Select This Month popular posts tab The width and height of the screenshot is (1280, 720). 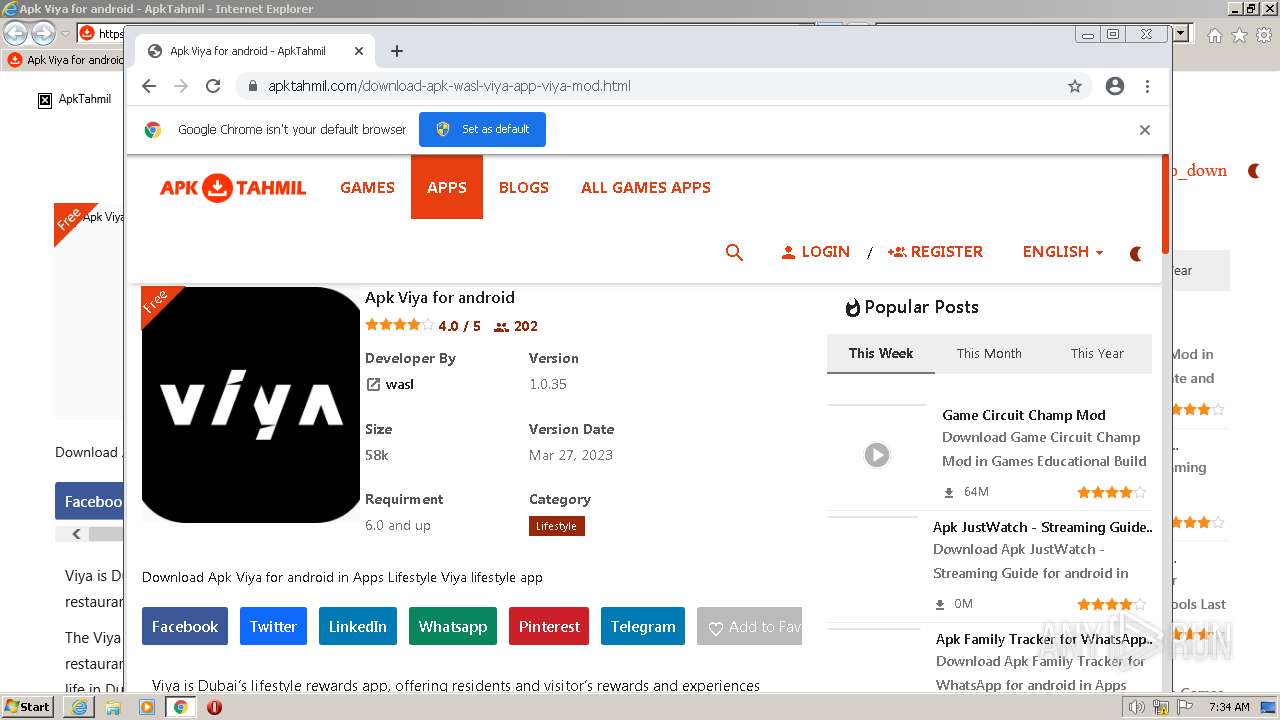point(989,353)
